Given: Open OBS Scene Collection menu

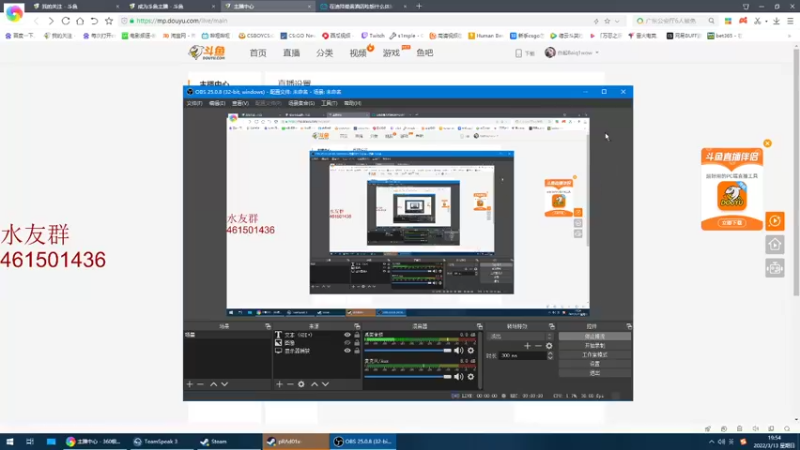Looking at the screenshot, I should (301, 103).
